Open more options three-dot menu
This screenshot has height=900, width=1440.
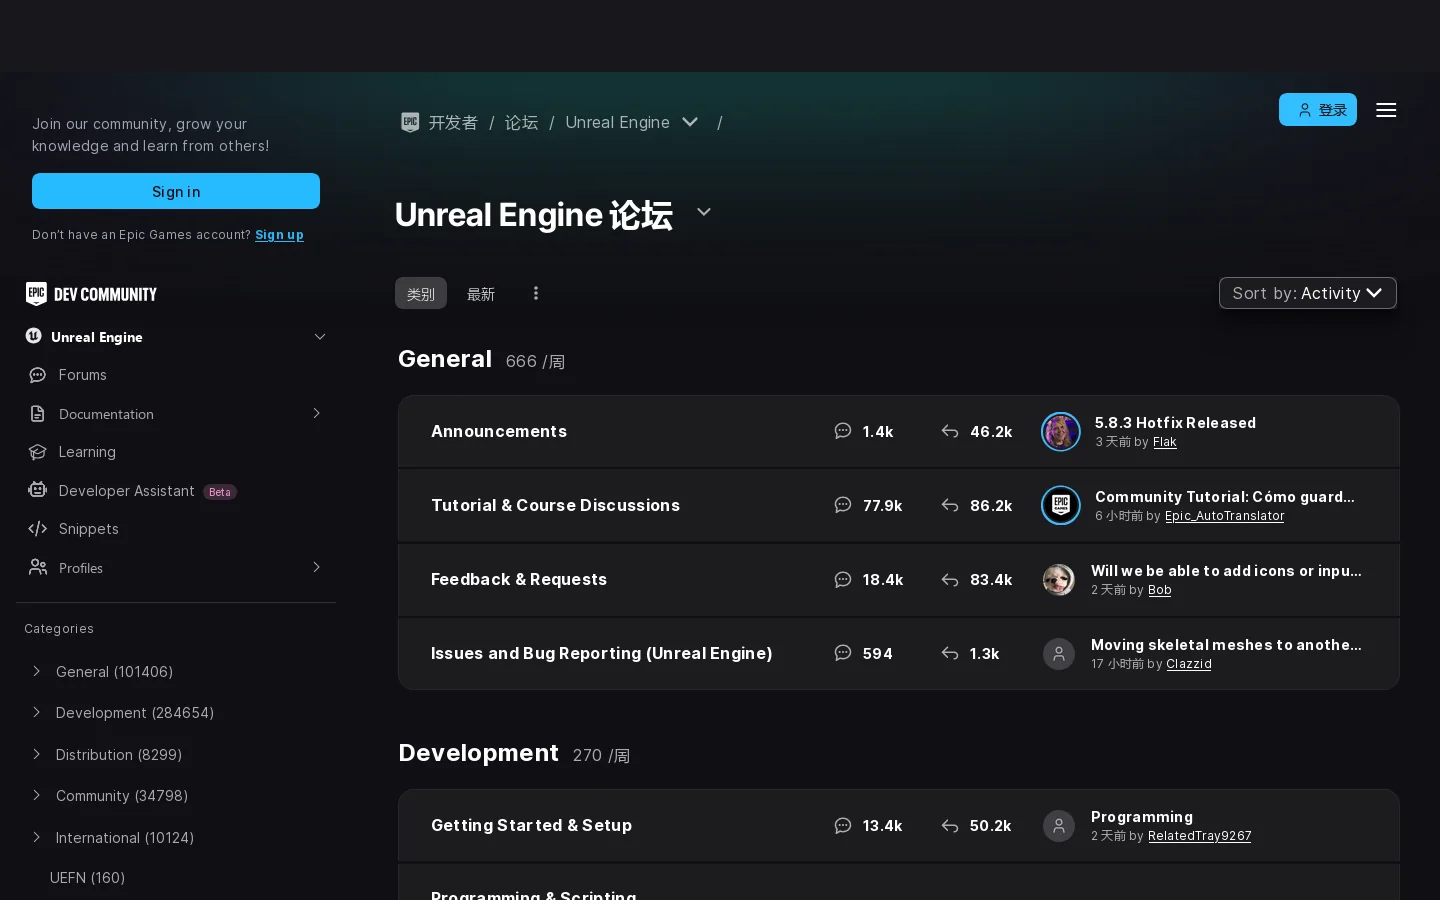tap(536, 293)
